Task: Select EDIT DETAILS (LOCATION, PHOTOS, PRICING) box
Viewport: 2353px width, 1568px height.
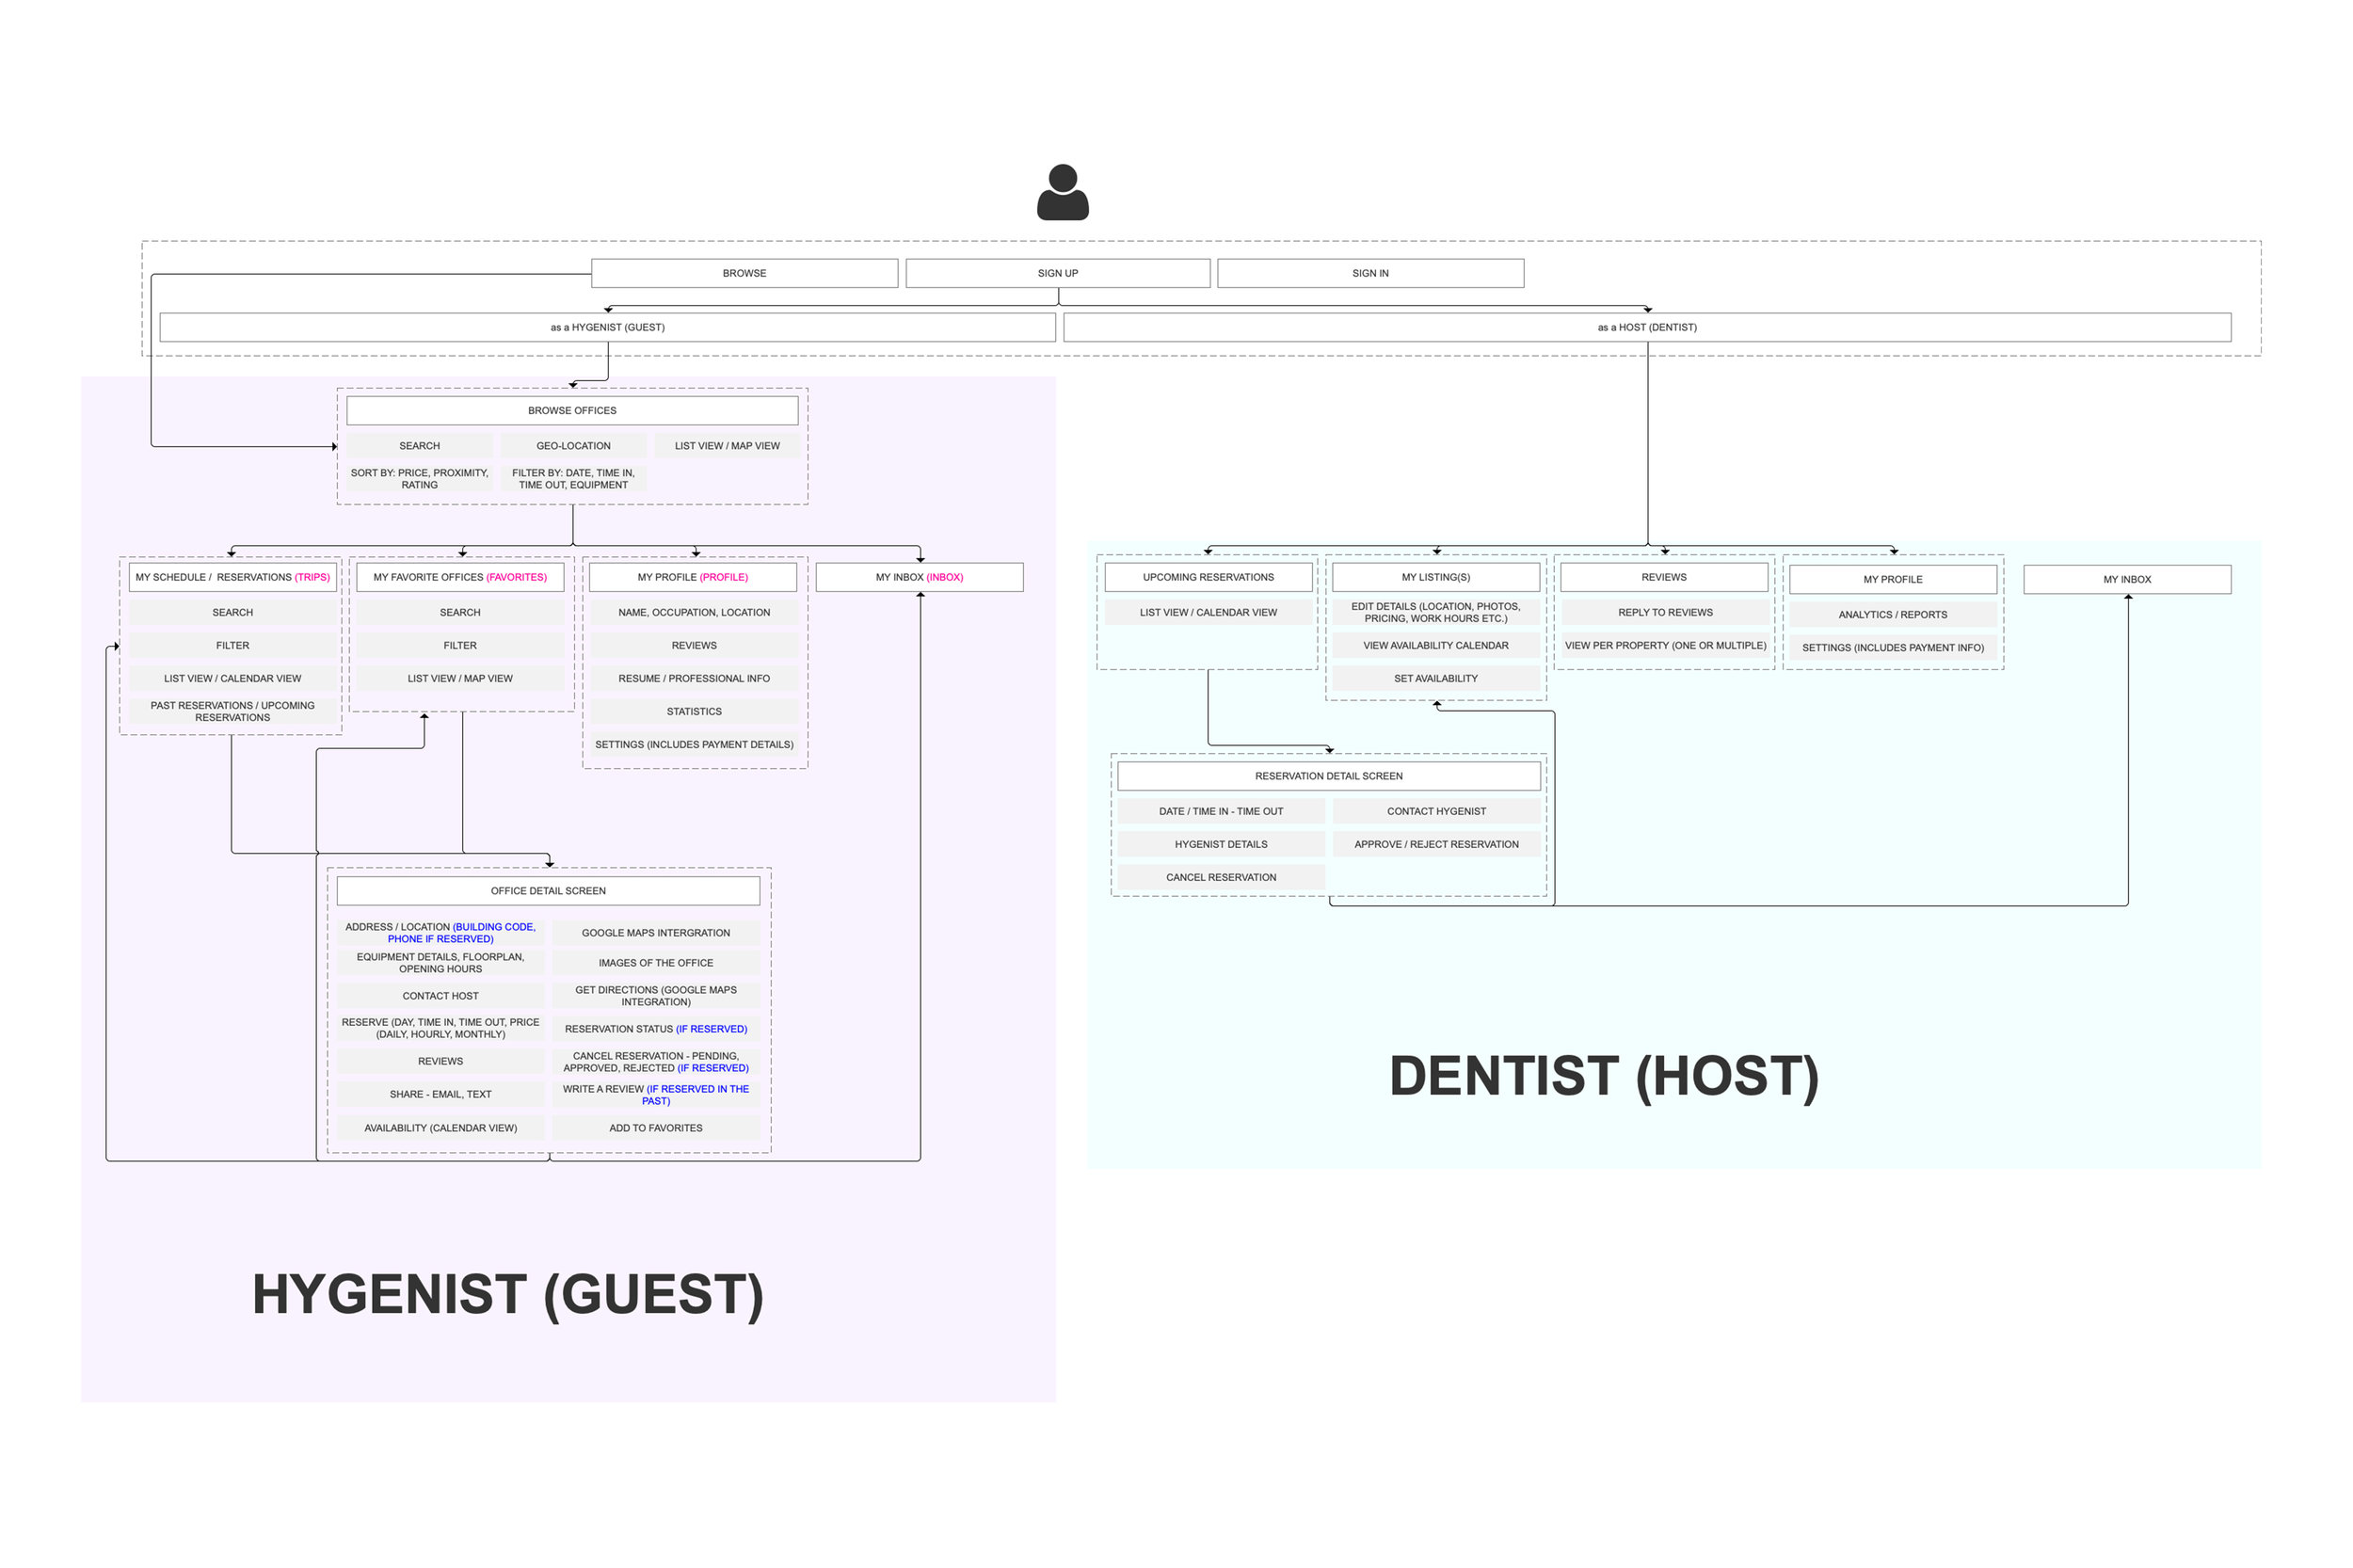Action: 1436,613
